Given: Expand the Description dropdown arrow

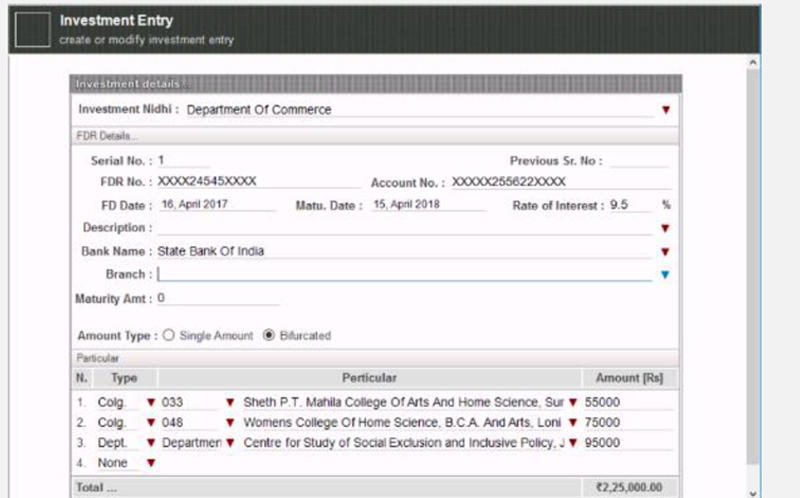Looking at the screenshot, I should (665, 228).
